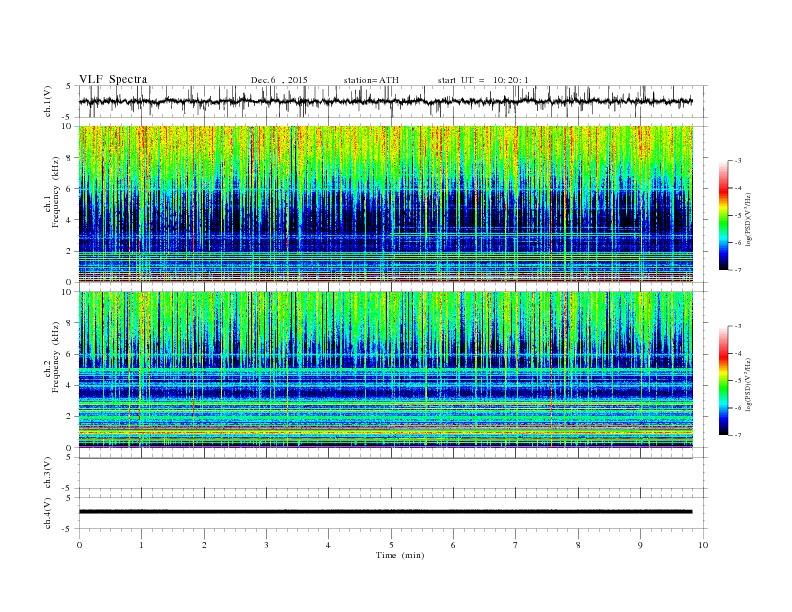The image size is (792, 612).
Task: Click the "2" kHz tick on ch.2 frequency axis
Action: 70,417
